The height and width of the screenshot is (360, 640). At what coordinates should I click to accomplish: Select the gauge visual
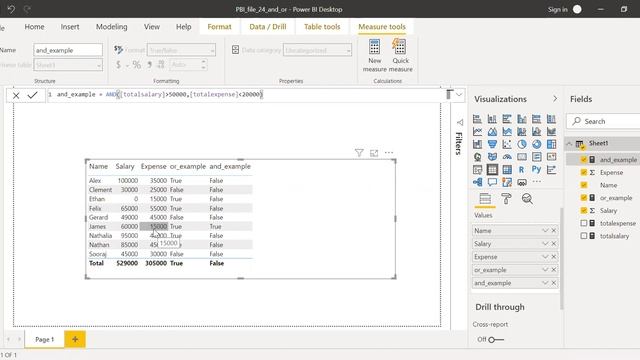[507, 157]
